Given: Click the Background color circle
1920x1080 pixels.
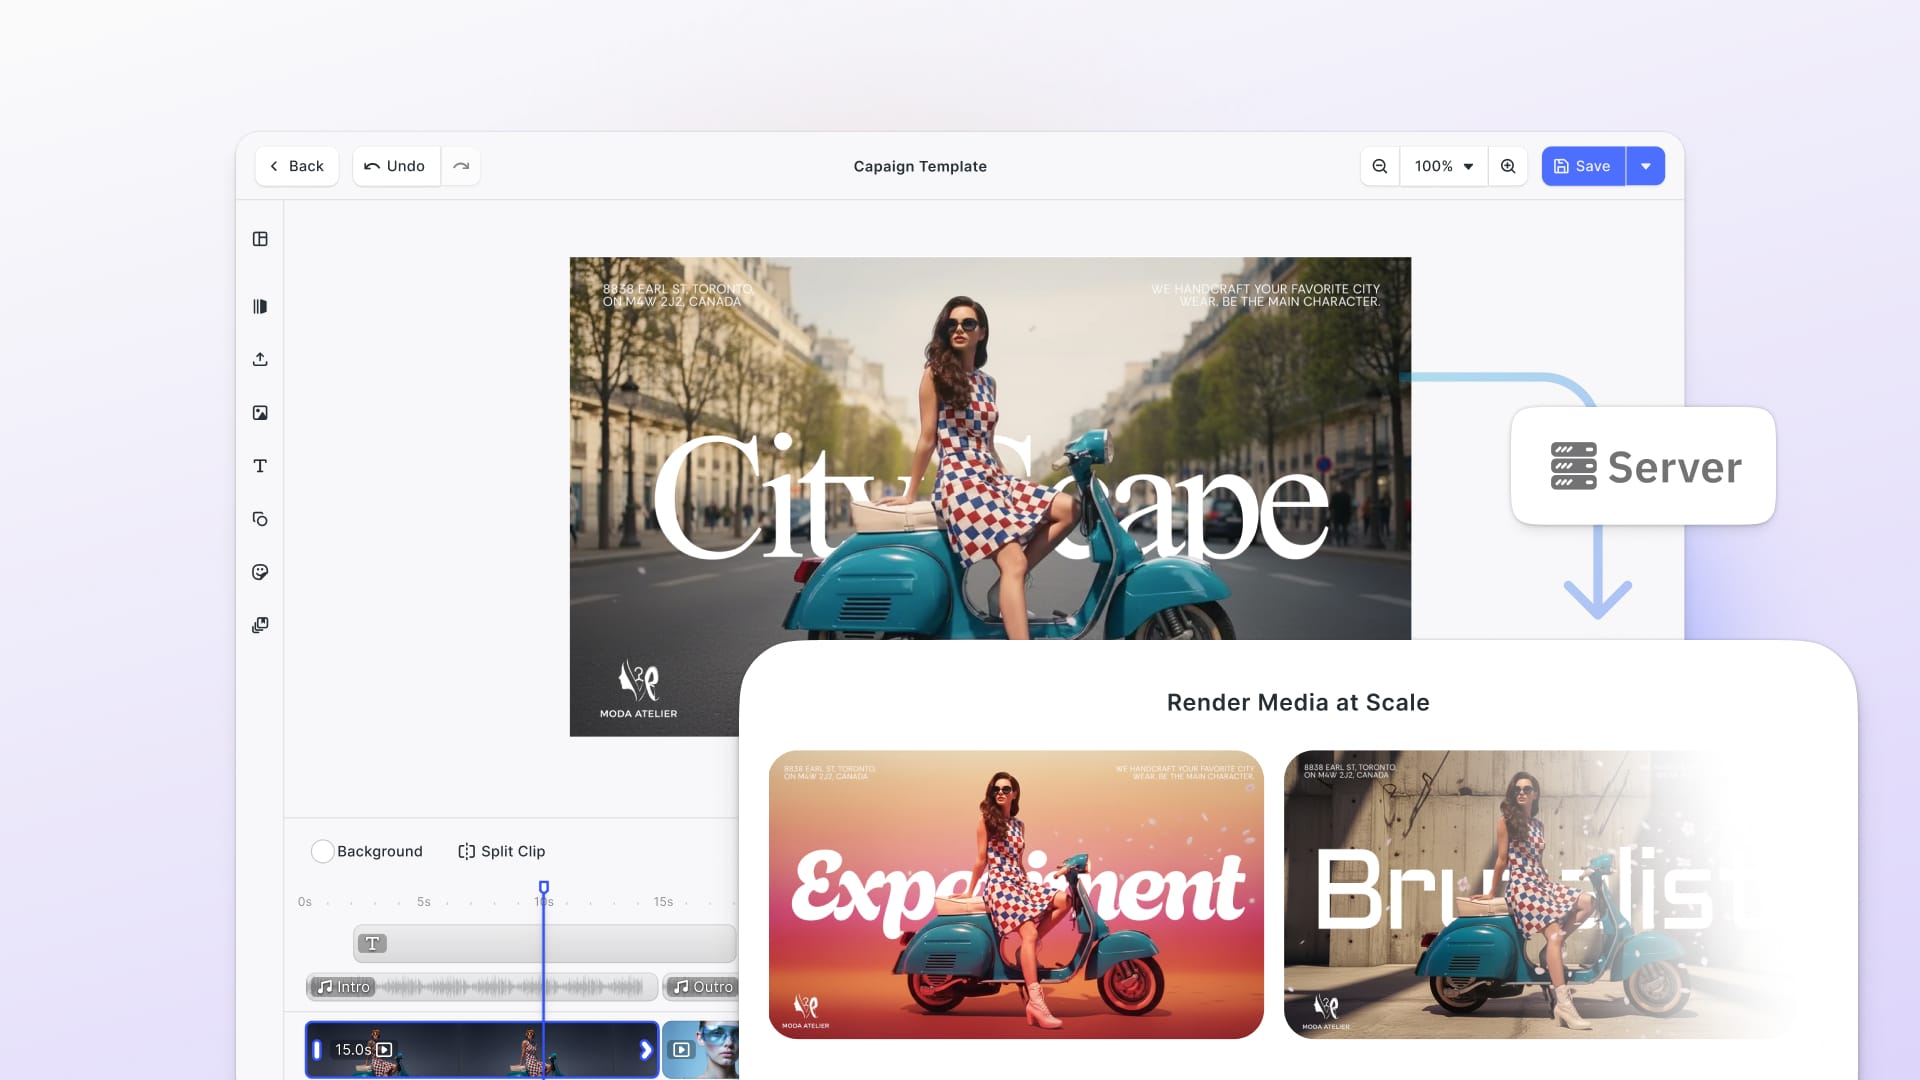Looking at the screenshot, I should pyautogui.click(x=322, y=851).
